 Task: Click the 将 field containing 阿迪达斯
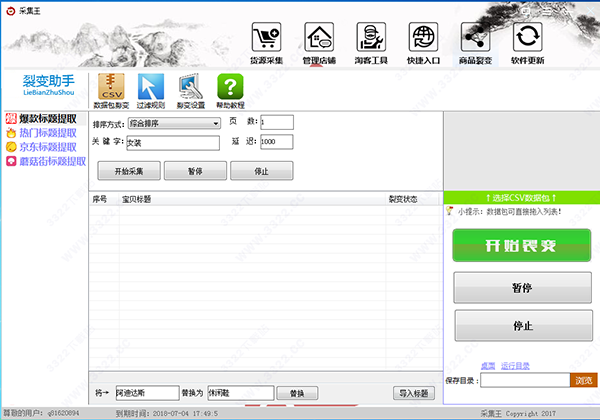(x=147, y=393)
